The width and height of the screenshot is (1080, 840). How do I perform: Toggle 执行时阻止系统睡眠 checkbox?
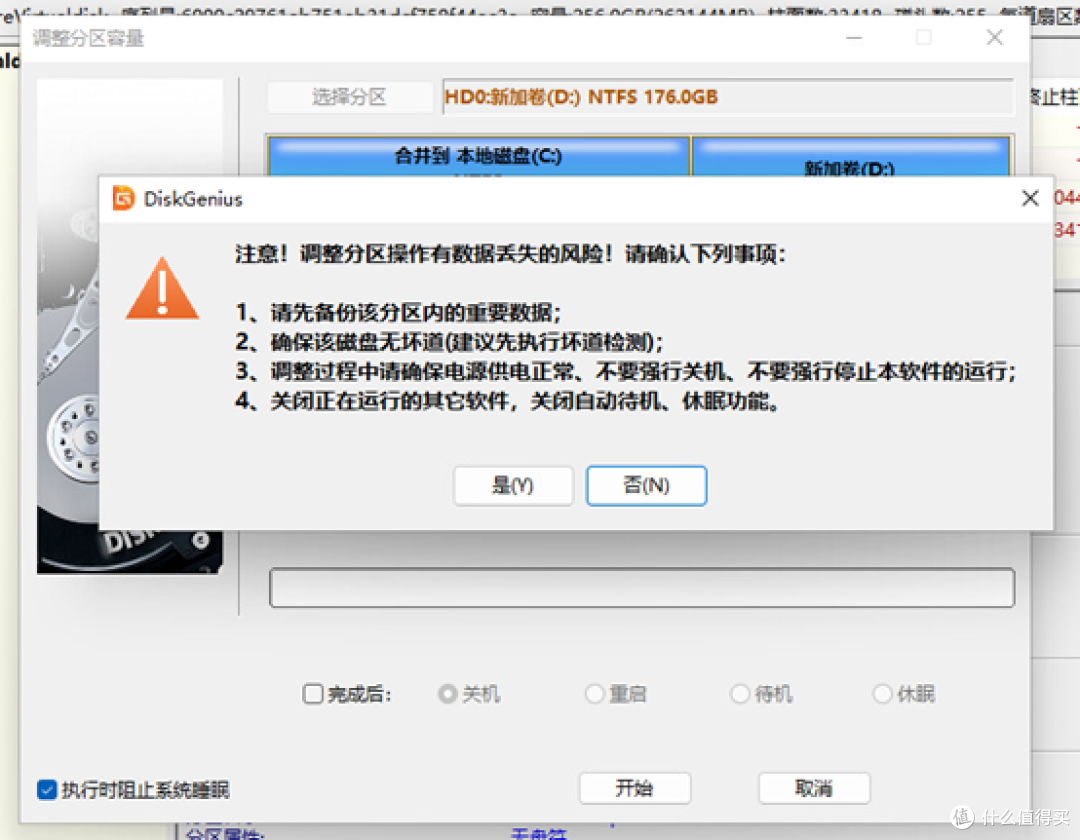coord(47,789)
